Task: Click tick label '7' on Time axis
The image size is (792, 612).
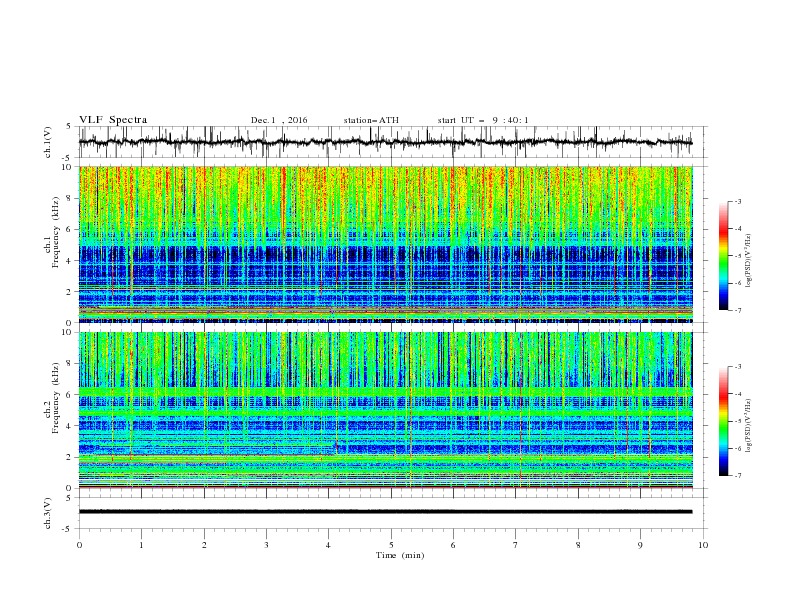Action: pyautogui.click(x=516, y=545)
